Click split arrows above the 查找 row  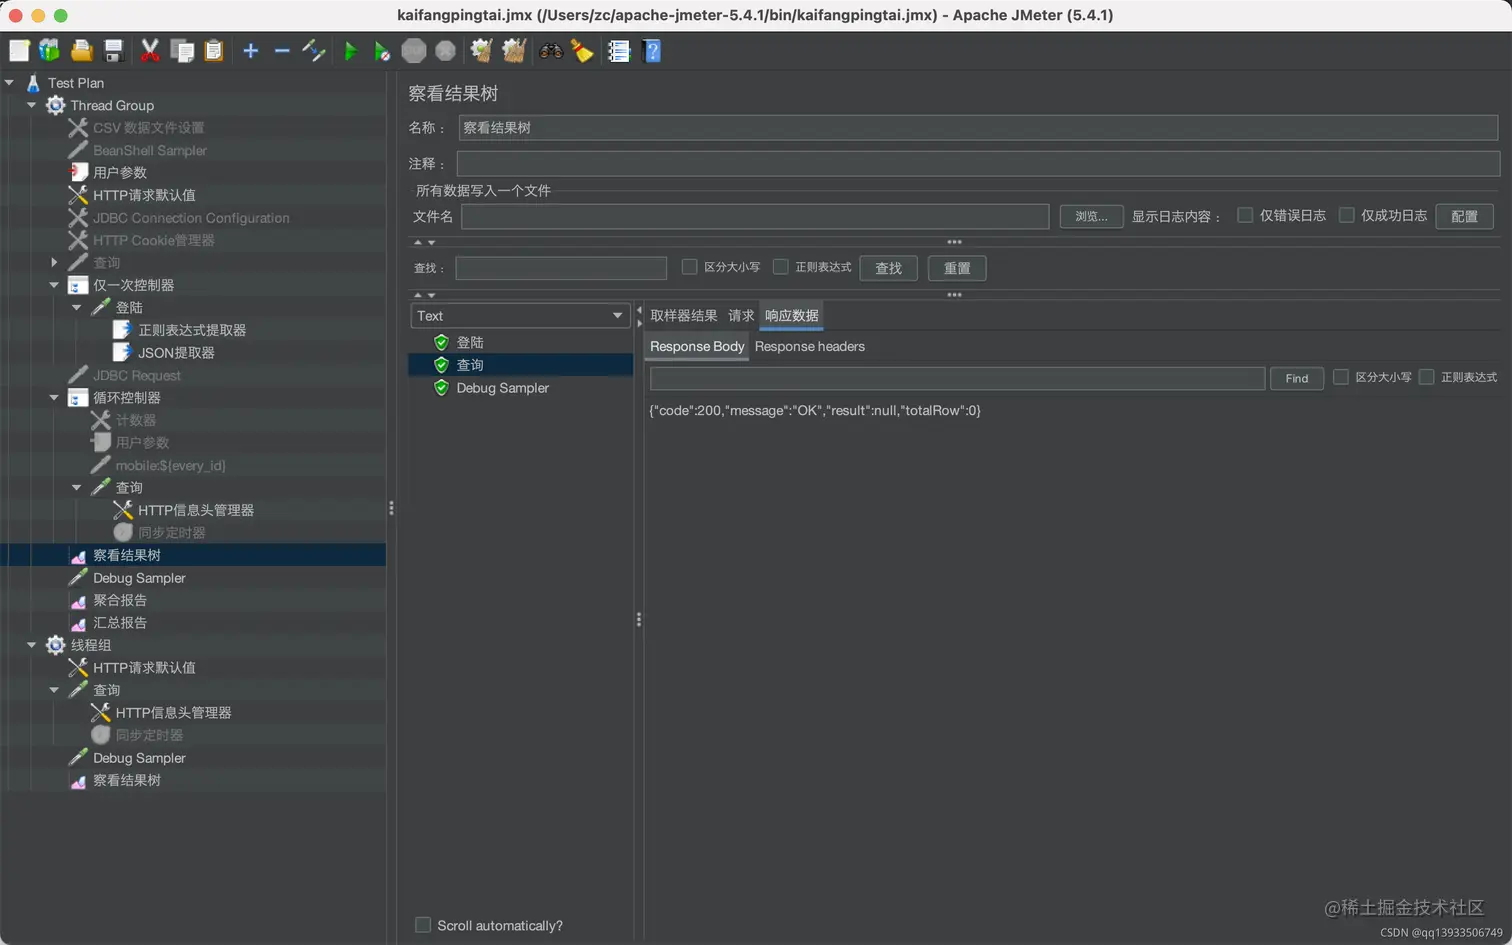(425, 242)
